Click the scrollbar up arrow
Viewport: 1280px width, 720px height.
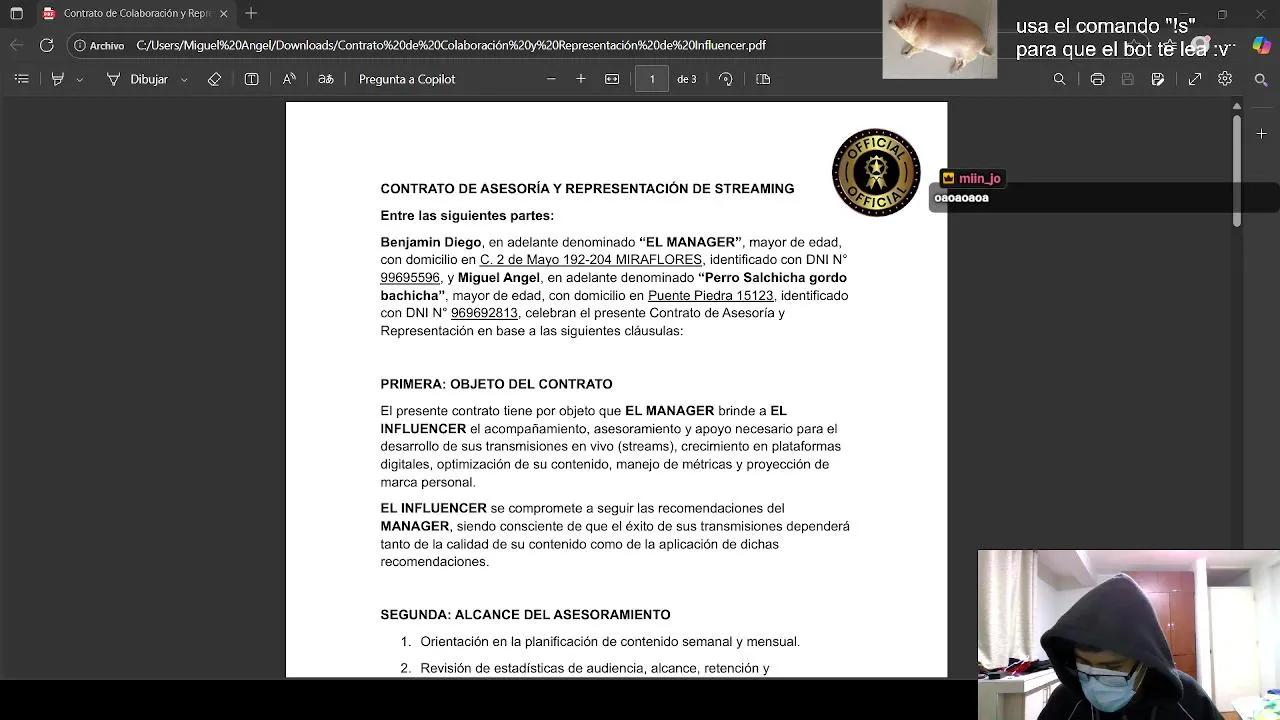(1237, 106)
